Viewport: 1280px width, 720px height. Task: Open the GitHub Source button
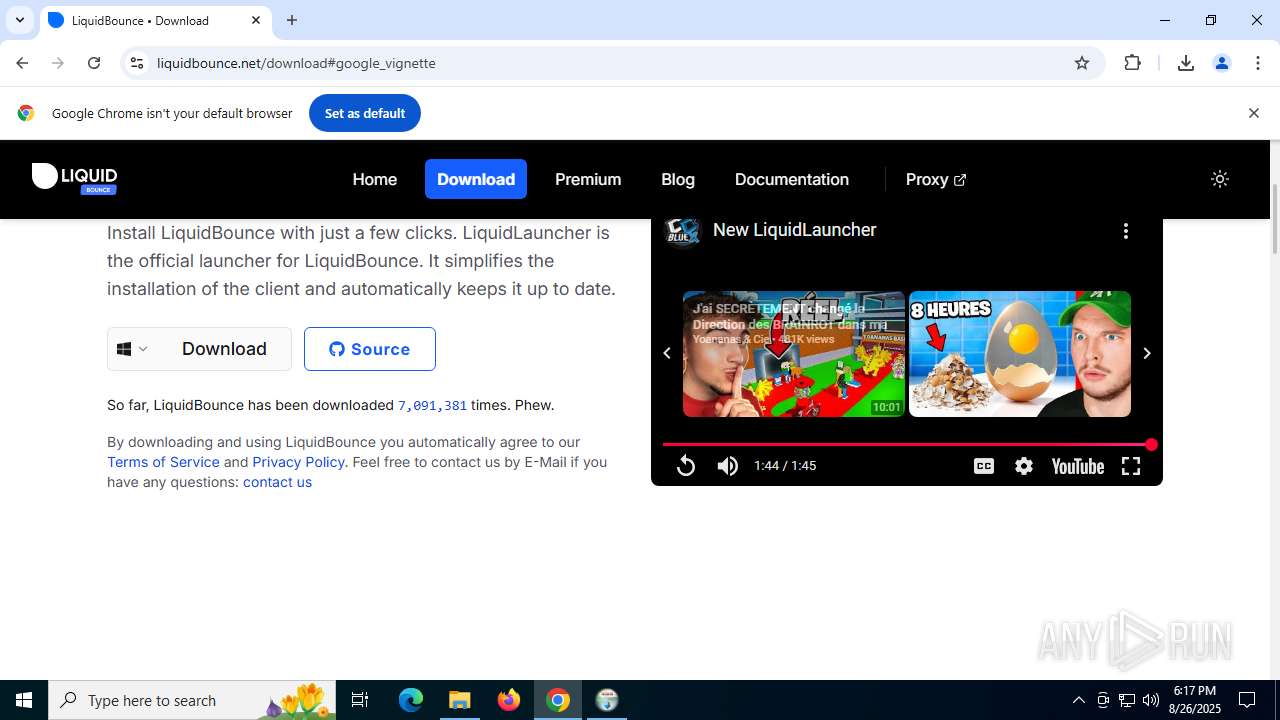tap(370, 349)
